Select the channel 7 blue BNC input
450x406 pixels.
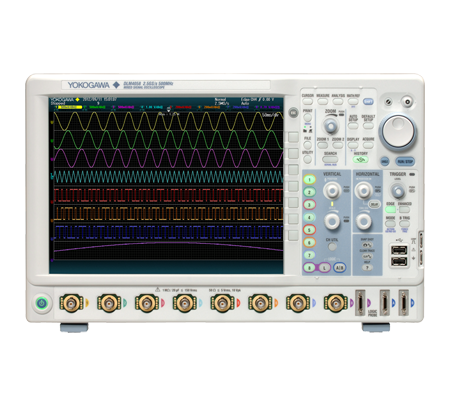click(x=297, y=303)
